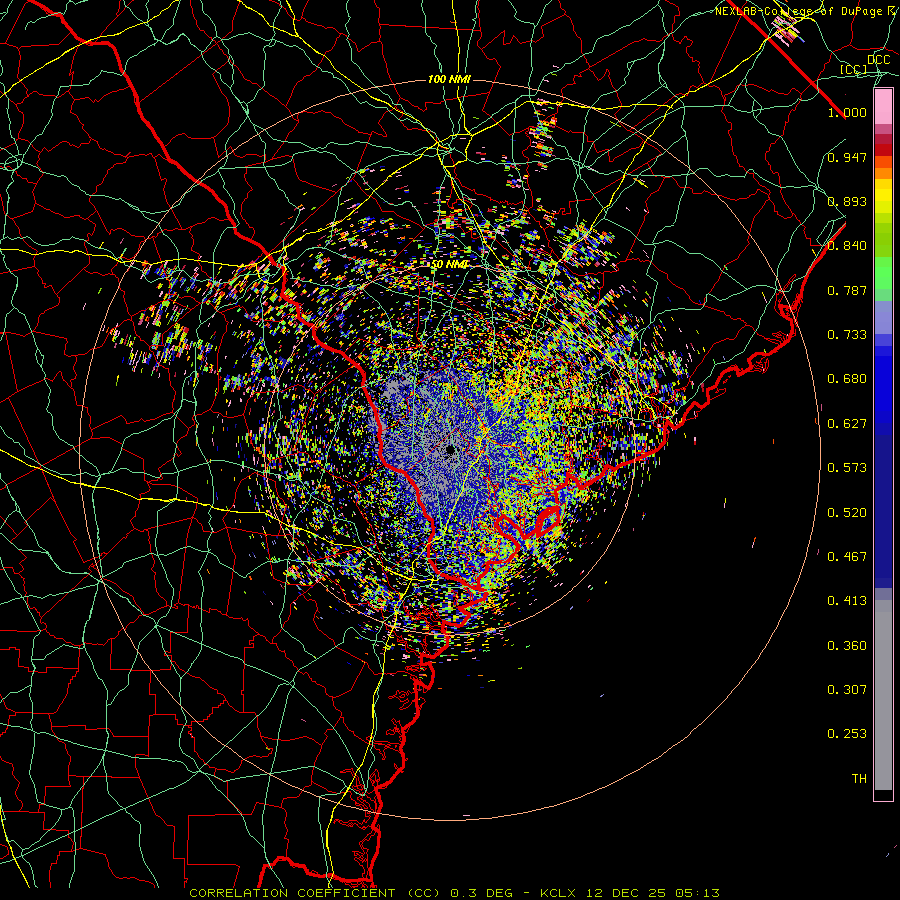Viewport: 900px width, 900px height.
Task: Click the 0.573 legend value
Action: 847,468
